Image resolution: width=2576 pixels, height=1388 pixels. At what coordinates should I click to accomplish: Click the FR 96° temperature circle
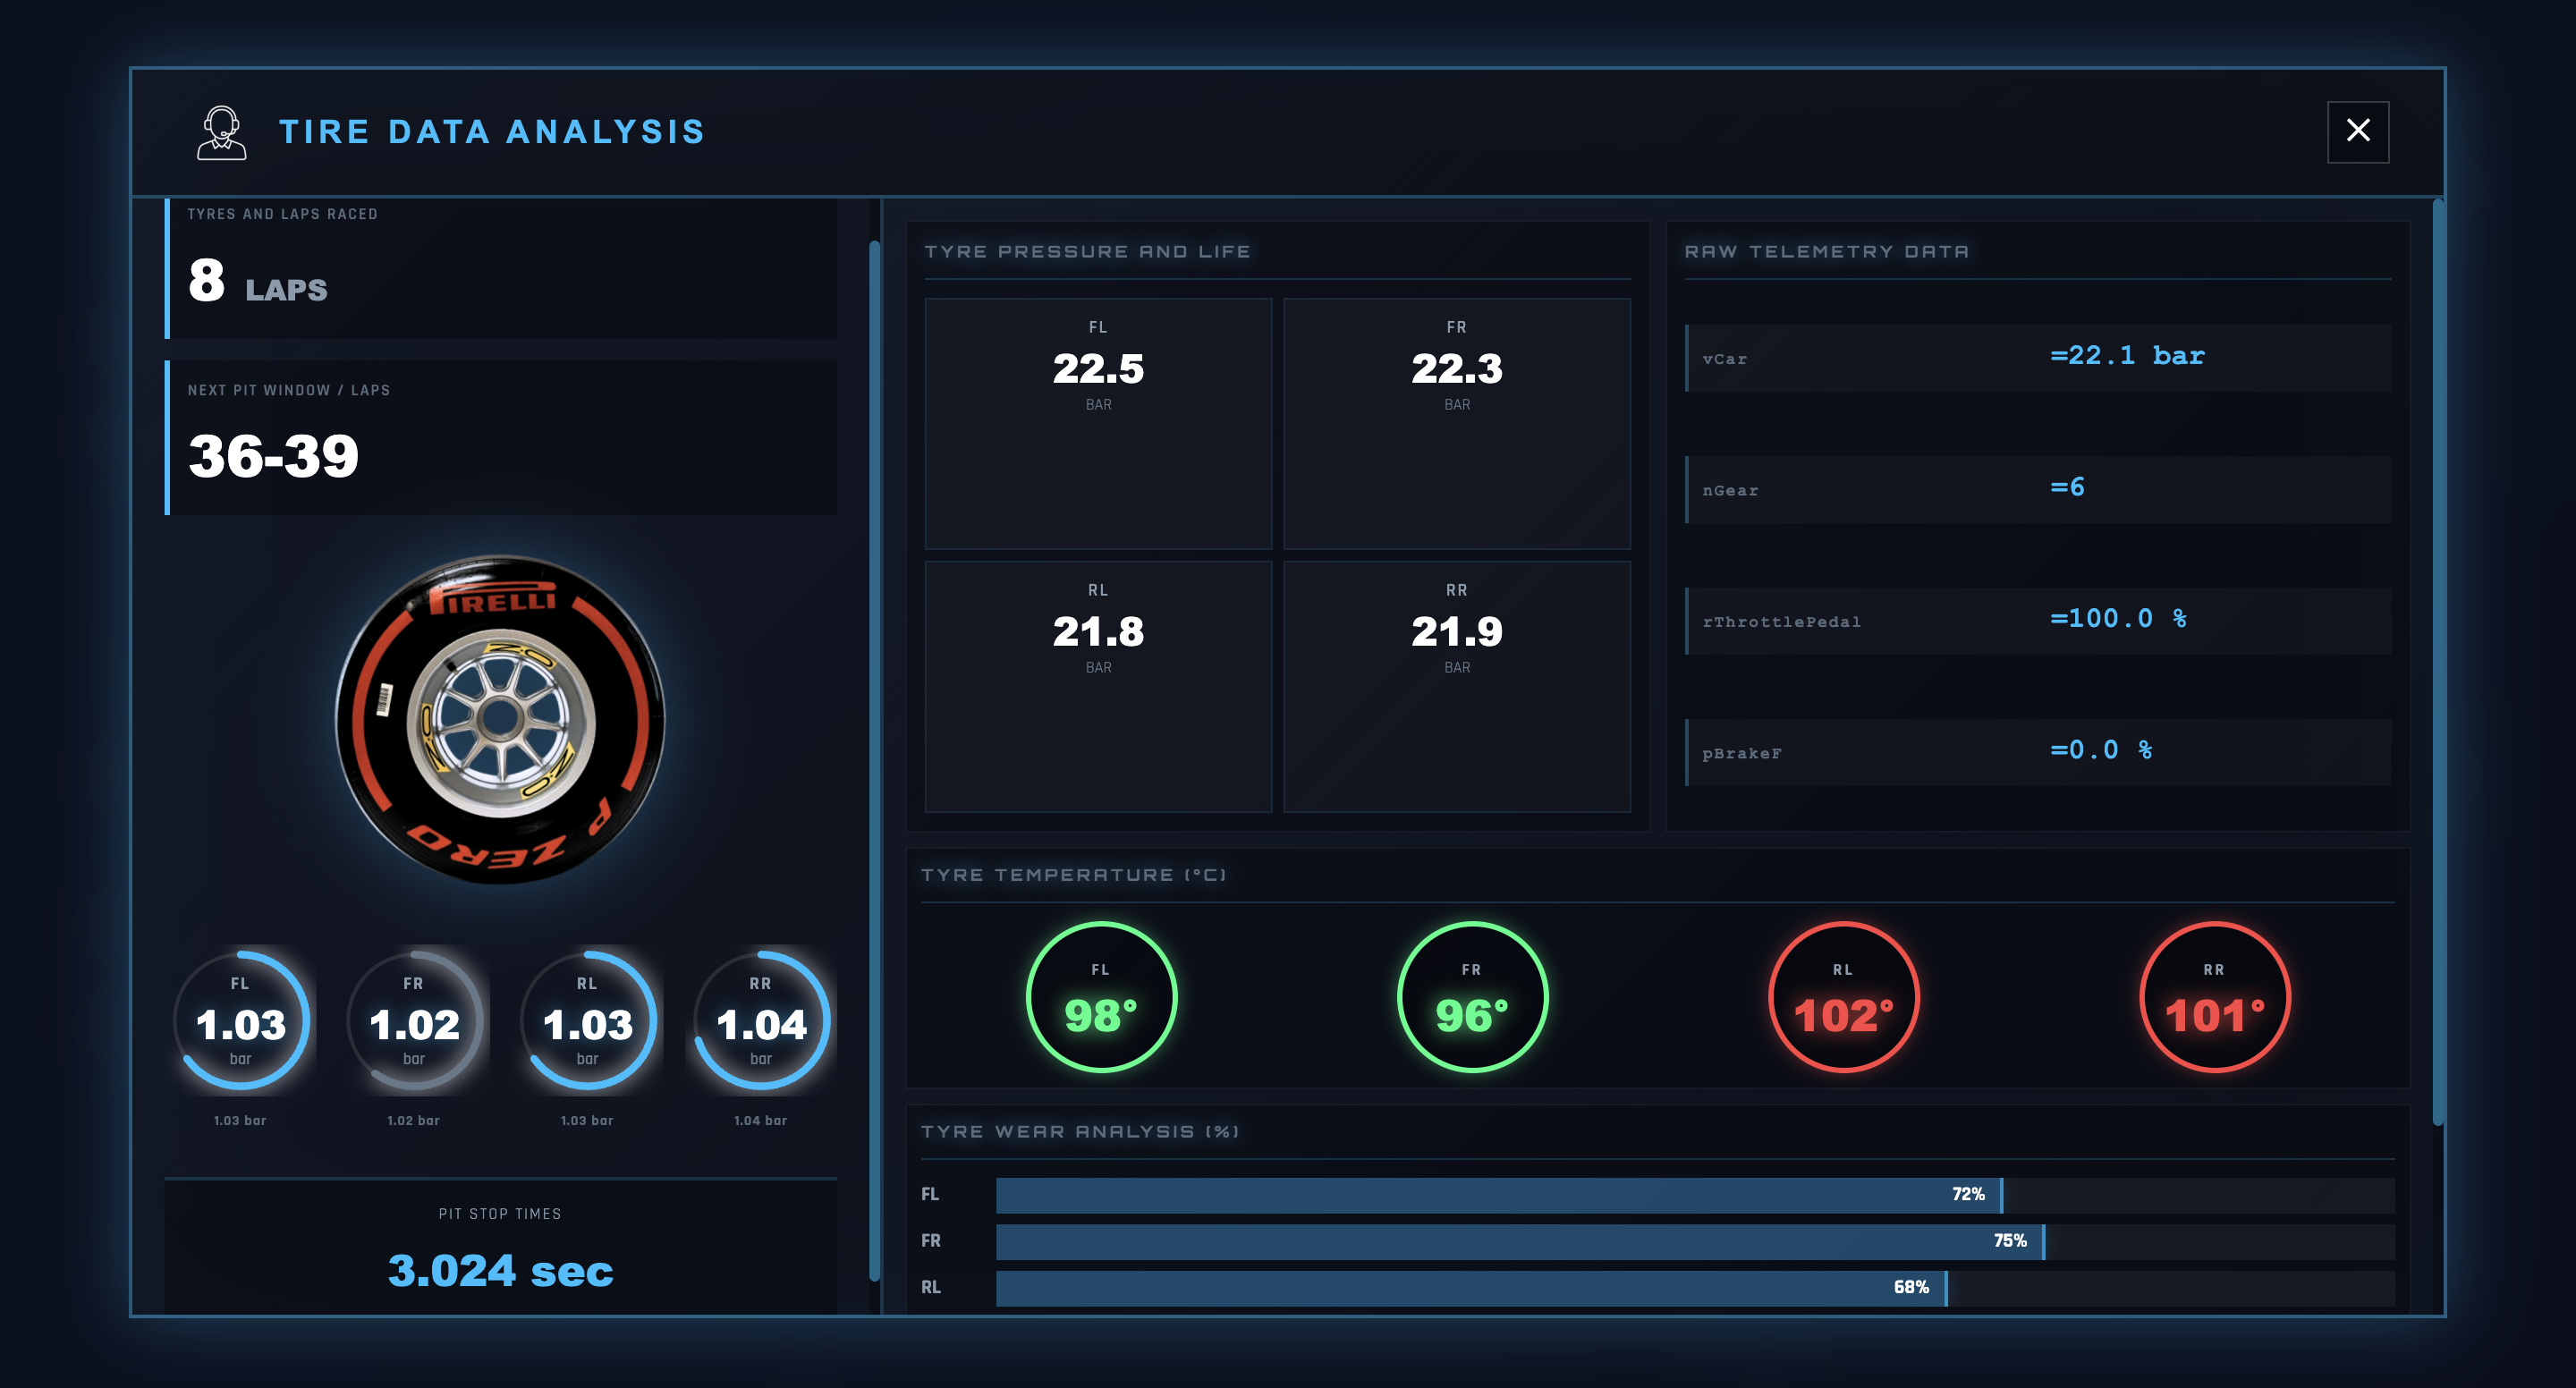(x=1471, y=997)
